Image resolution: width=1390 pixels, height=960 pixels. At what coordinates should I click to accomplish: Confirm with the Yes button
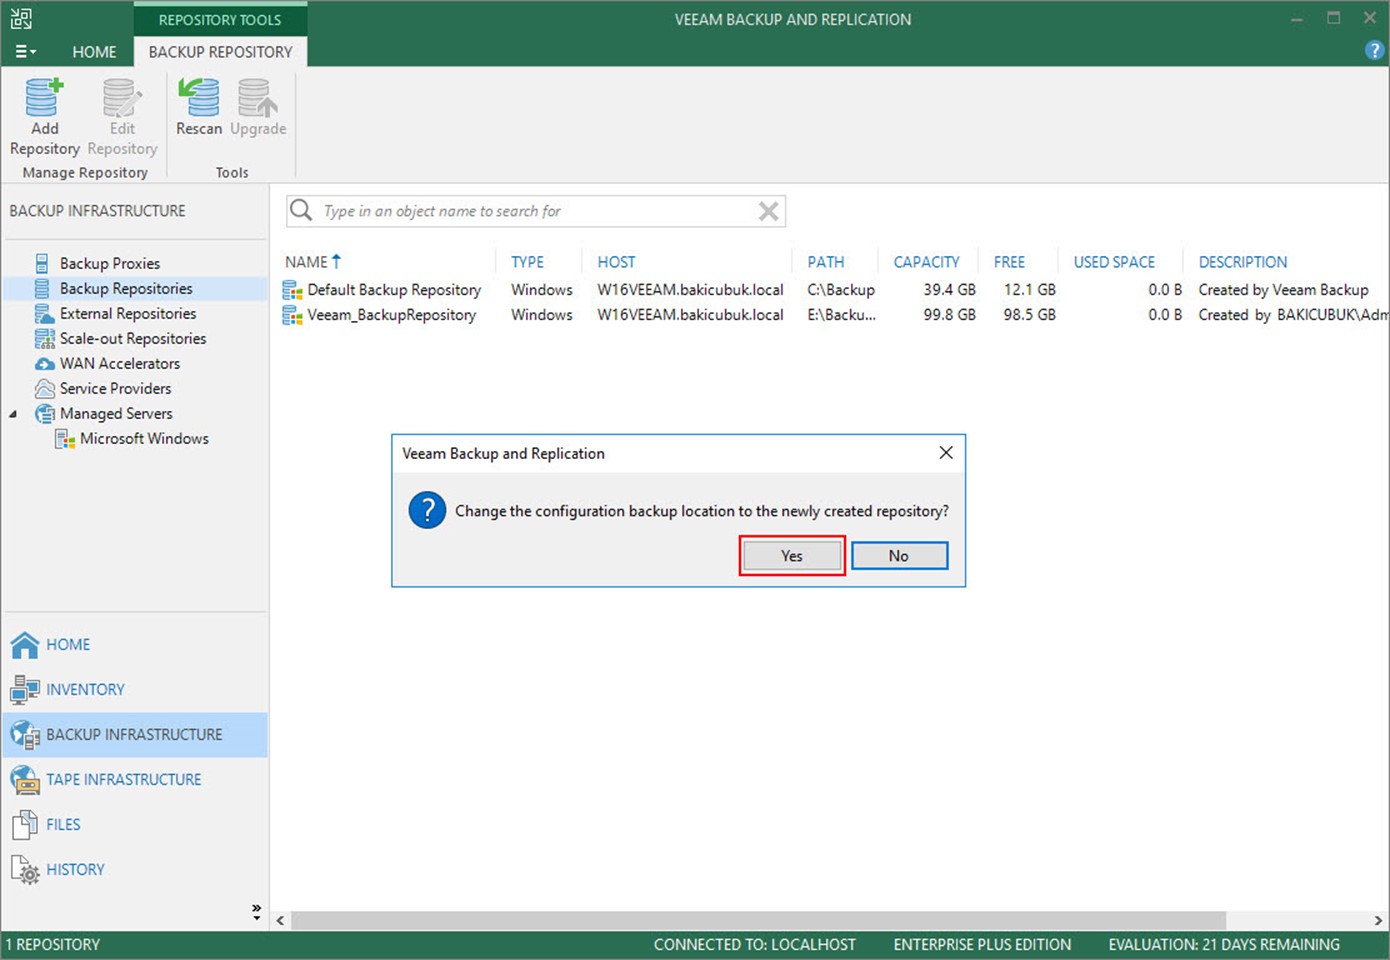[x=792, y=556]
